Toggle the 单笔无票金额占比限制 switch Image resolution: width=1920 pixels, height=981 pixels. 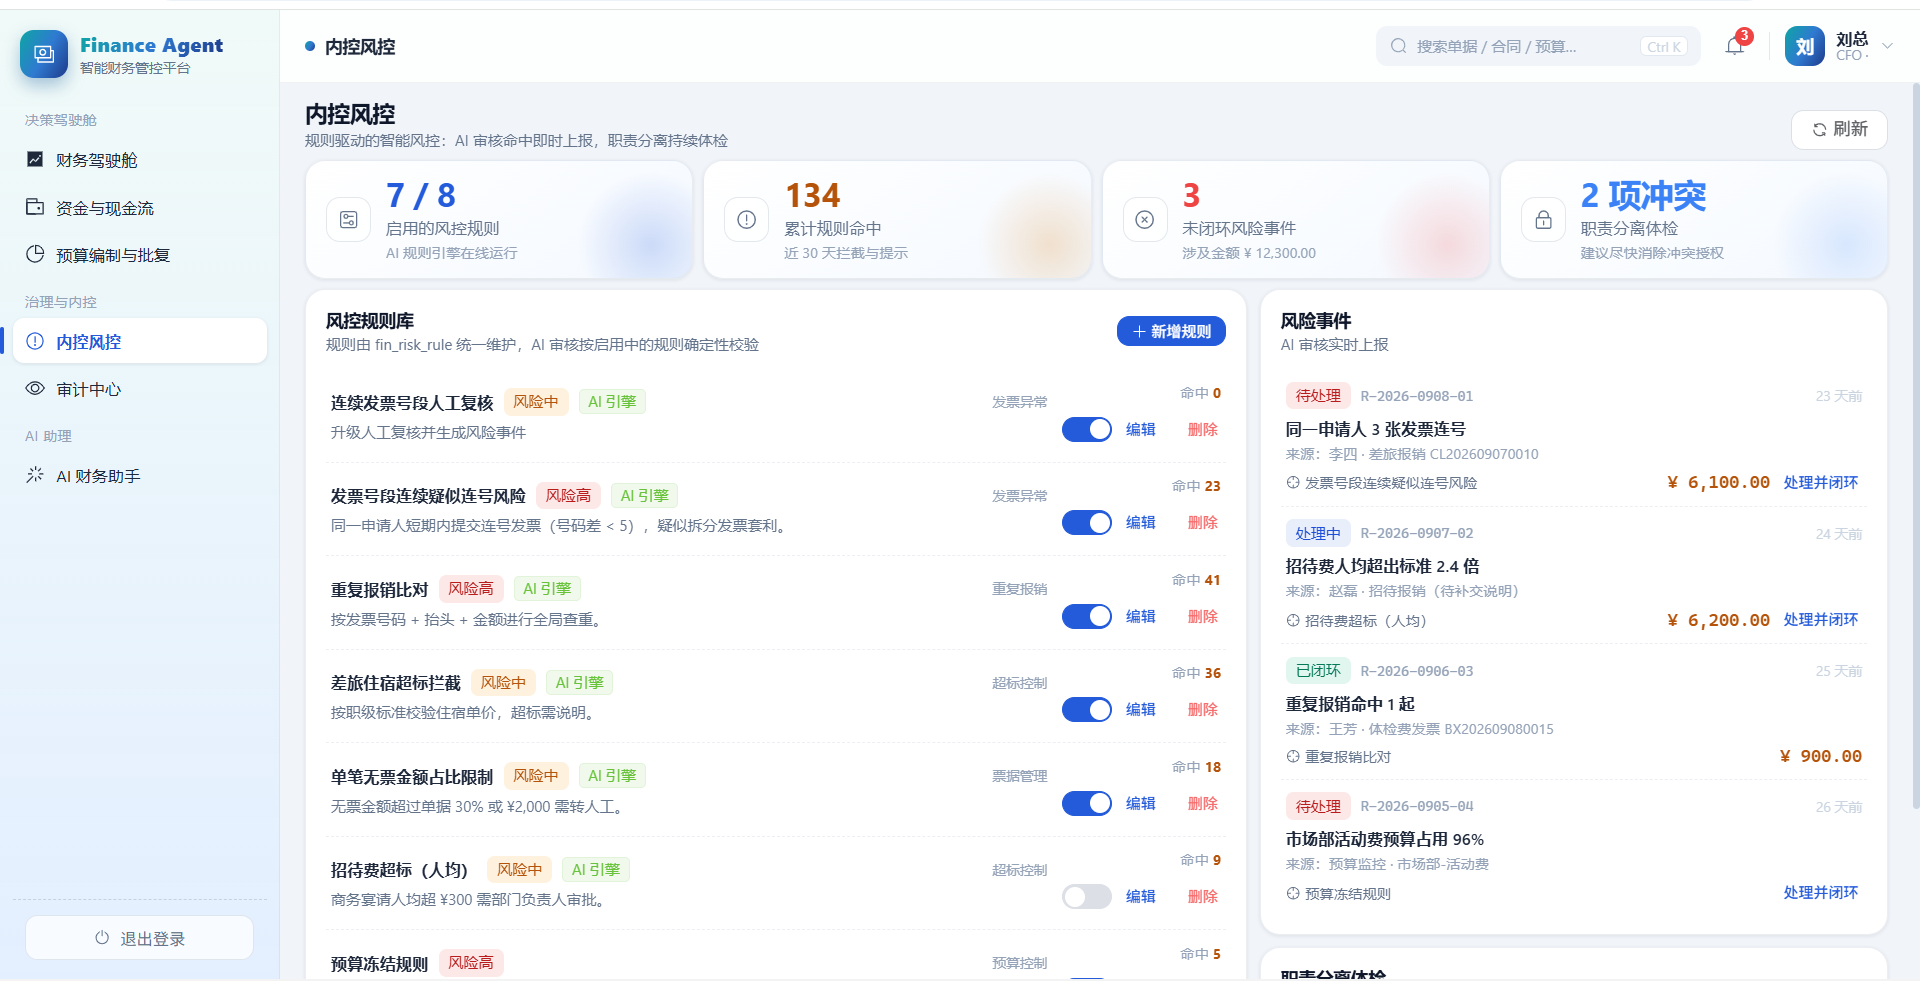click(1087, 803)
